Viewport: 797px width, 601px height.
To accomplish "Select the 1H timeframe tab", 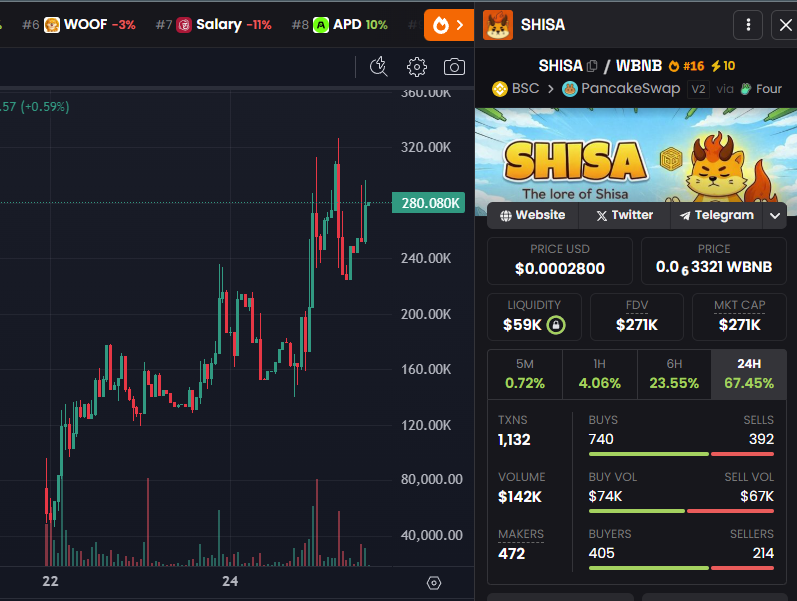I will (x=600, y=374).
